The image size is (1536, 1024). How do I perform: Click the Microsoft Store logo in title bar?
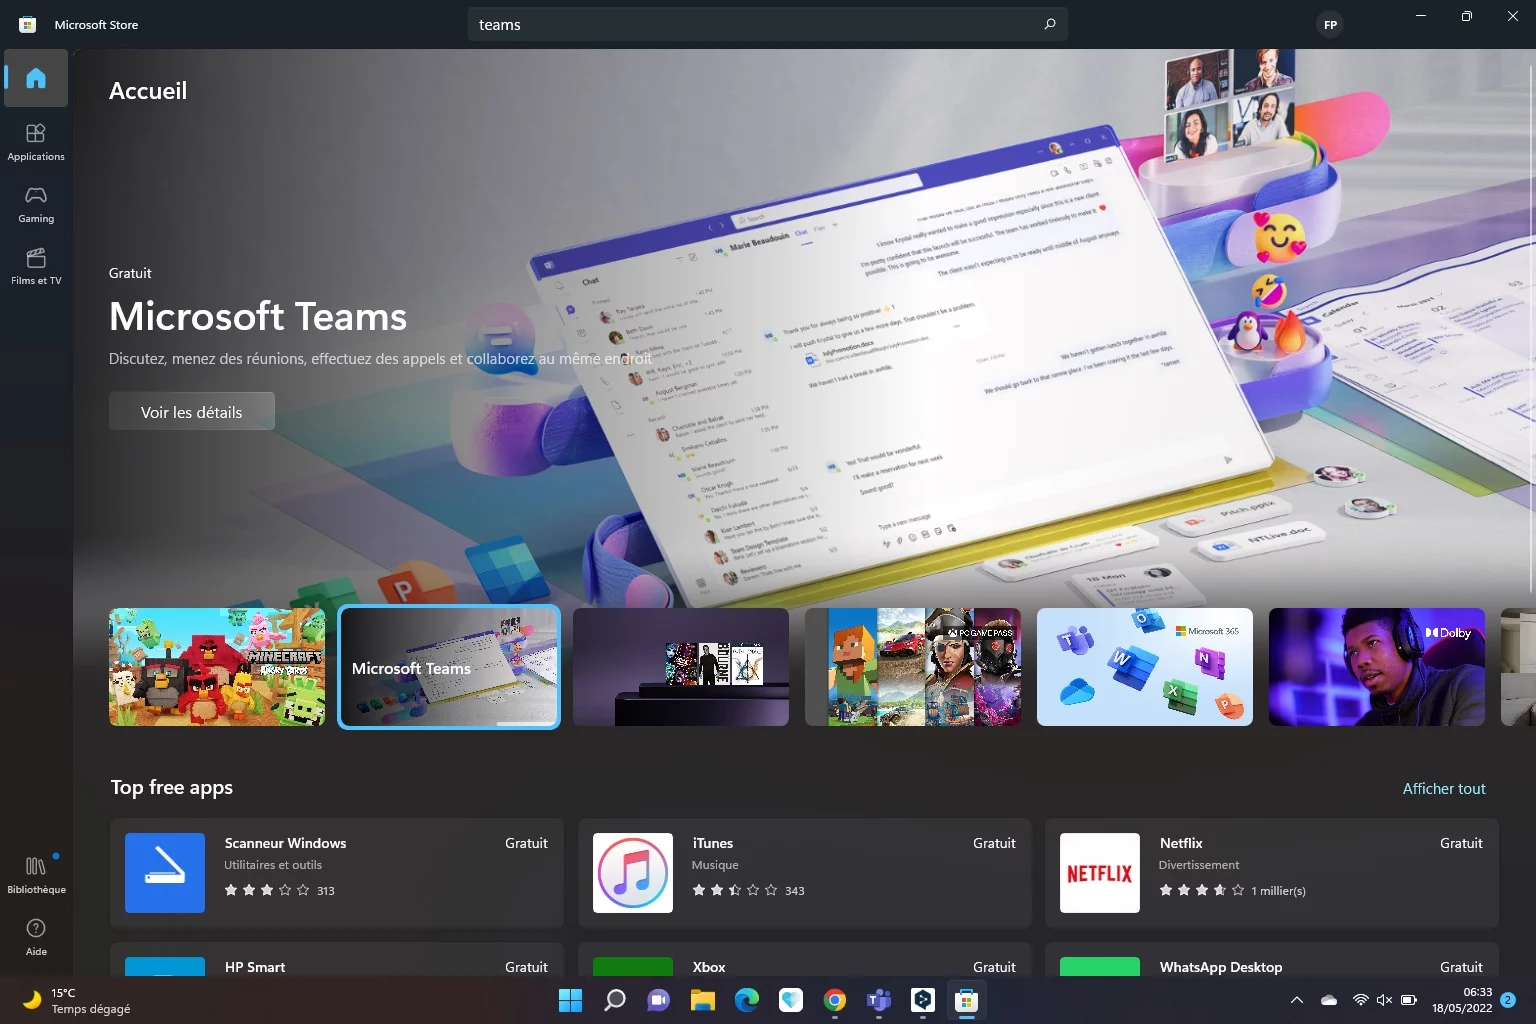point(28,24)
